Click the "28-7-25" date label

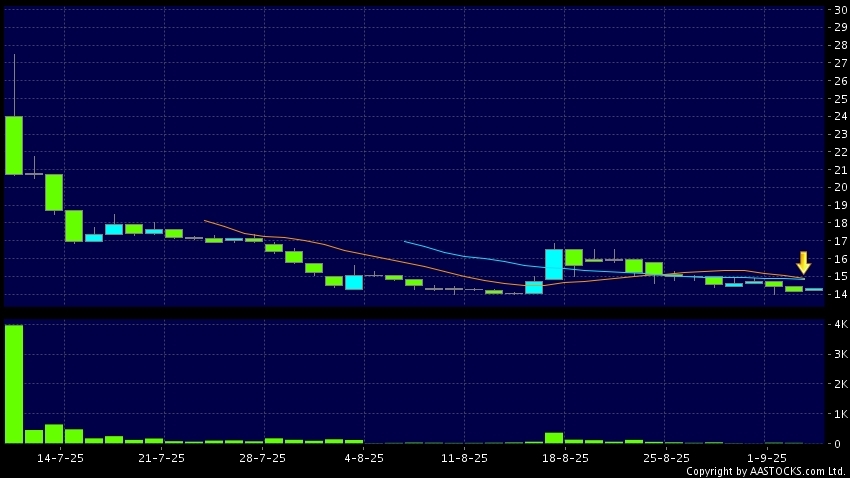(x=262, y=458)
